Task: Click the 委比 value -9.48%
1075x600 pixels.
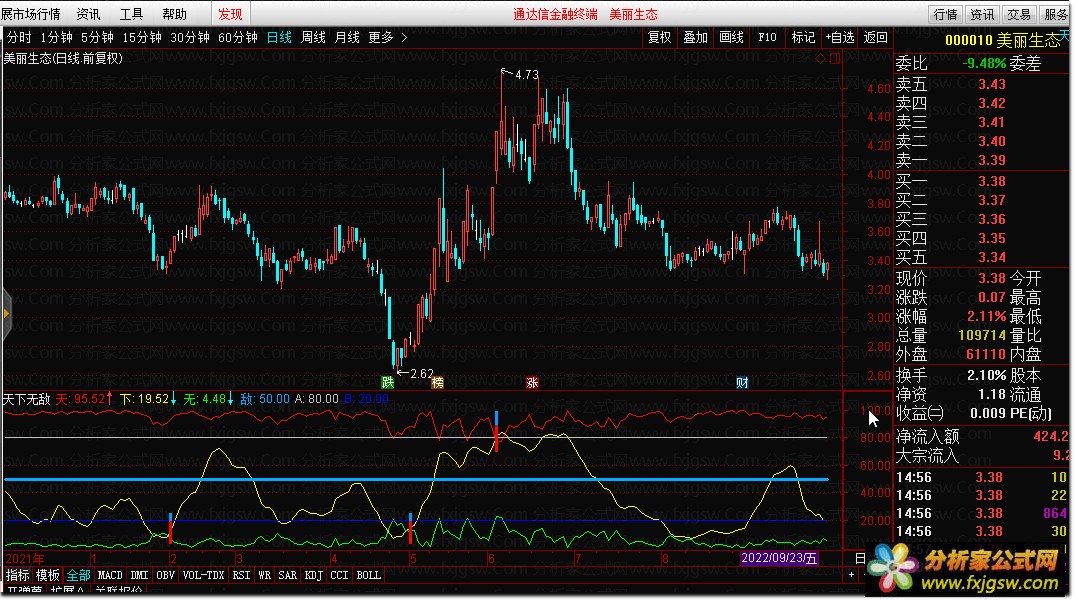Action: (x=984, y=63)
